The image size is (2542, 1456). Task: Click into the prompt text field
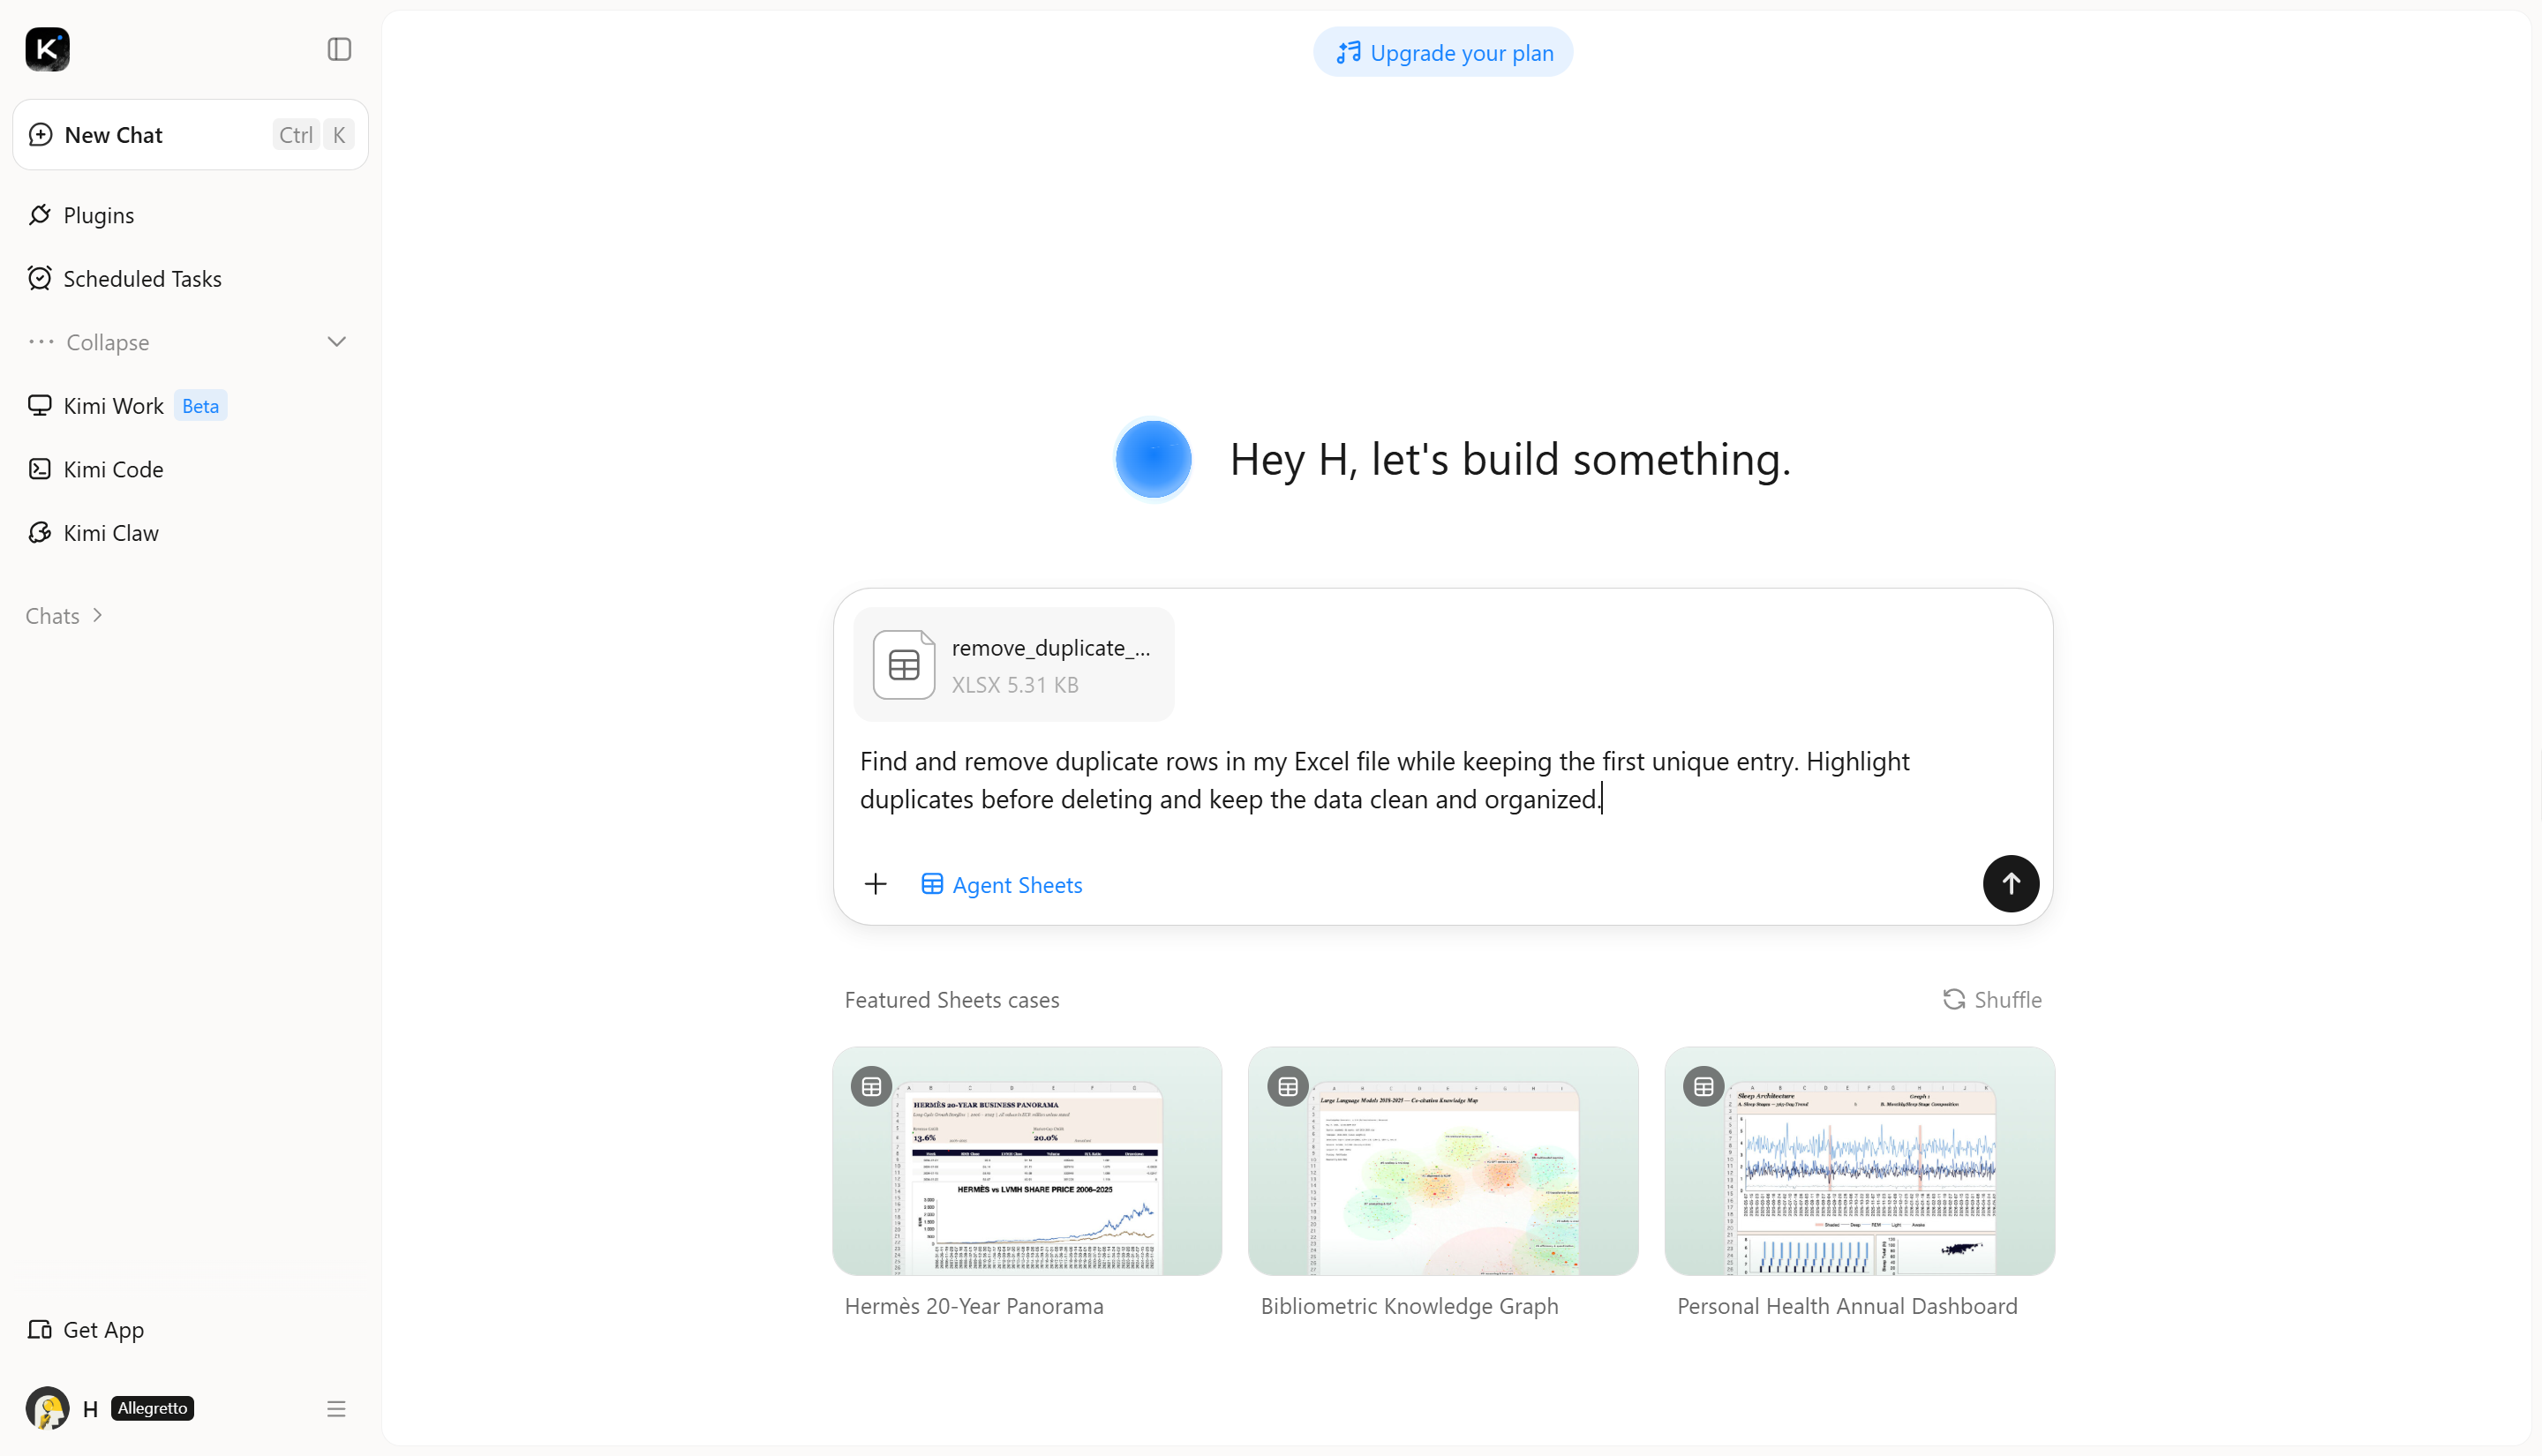(x=1442, y=780)
